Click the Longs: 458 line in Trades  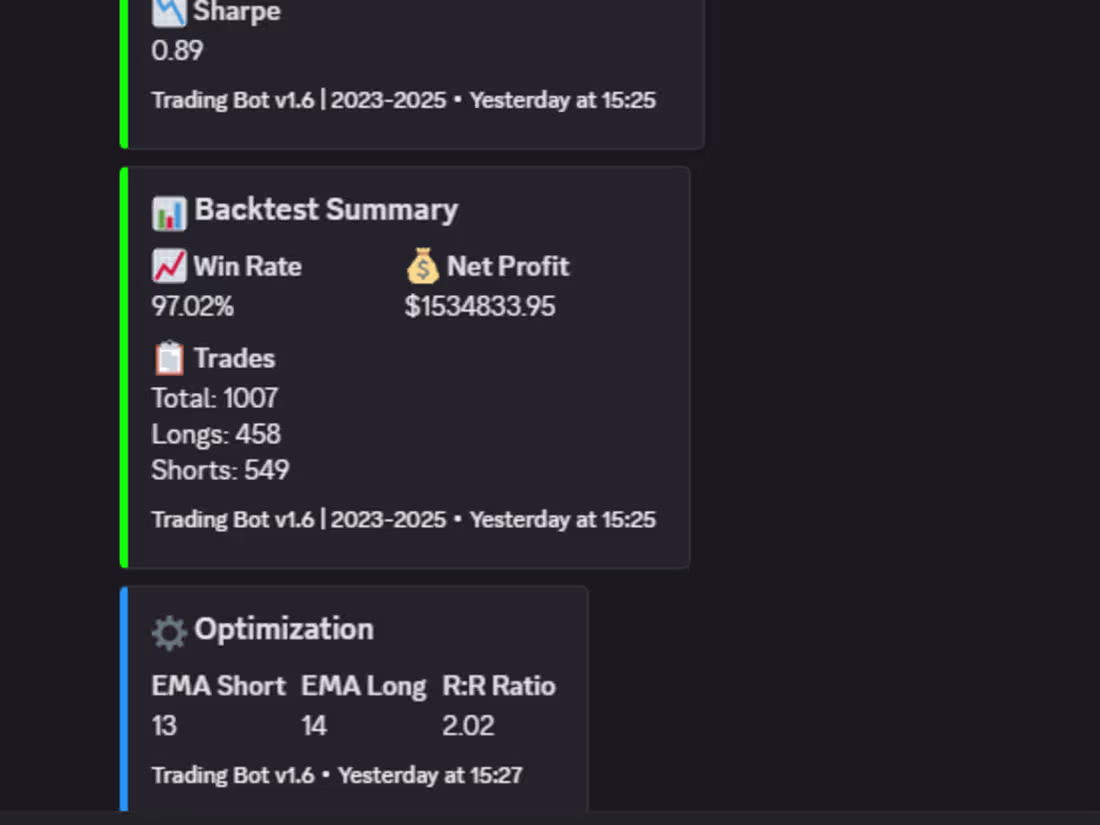216,434
